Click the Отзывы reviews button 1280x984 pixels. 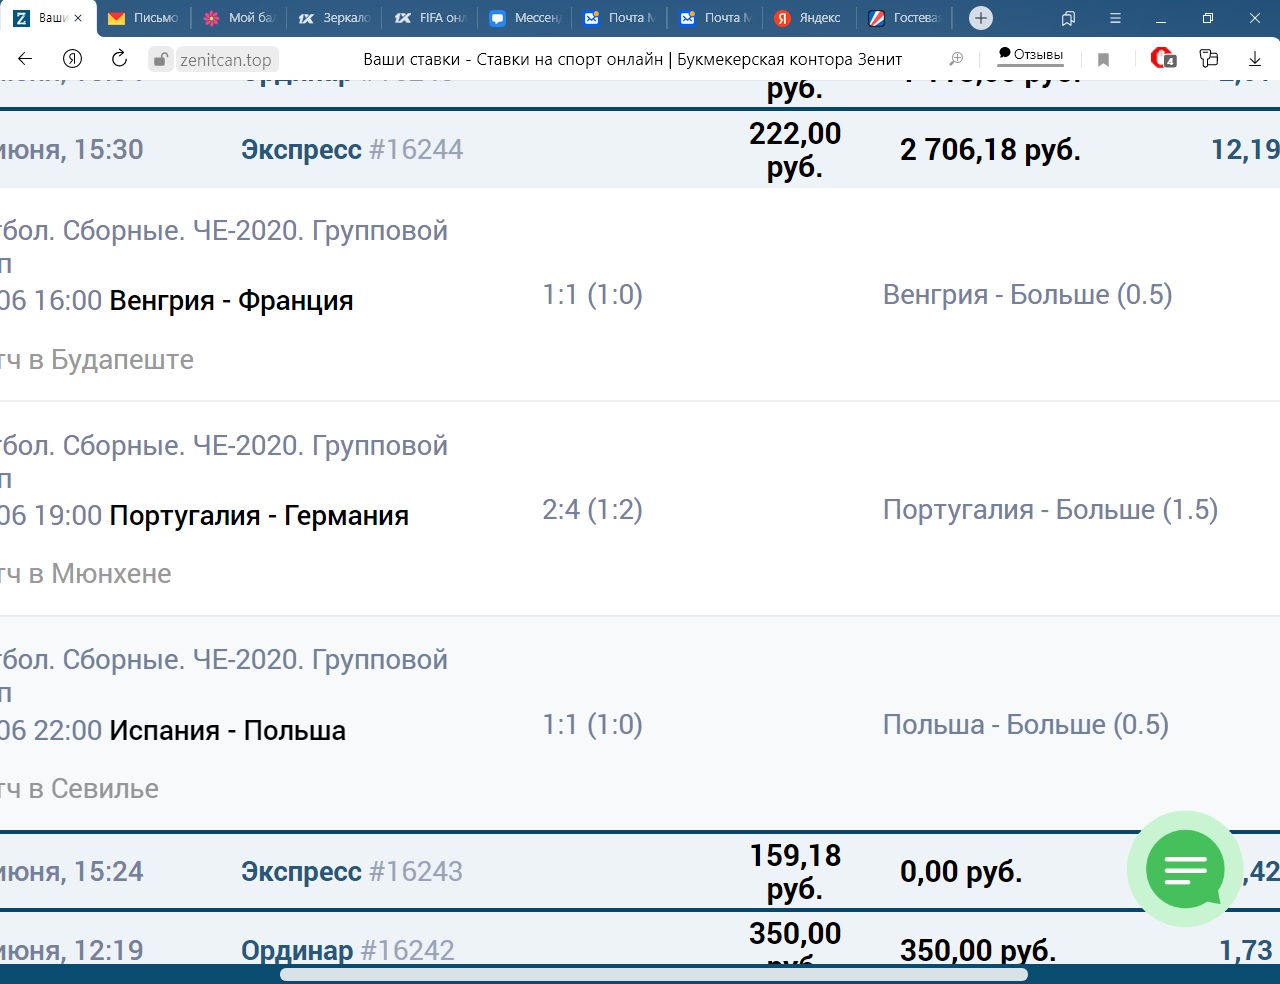click(1030, 55)
